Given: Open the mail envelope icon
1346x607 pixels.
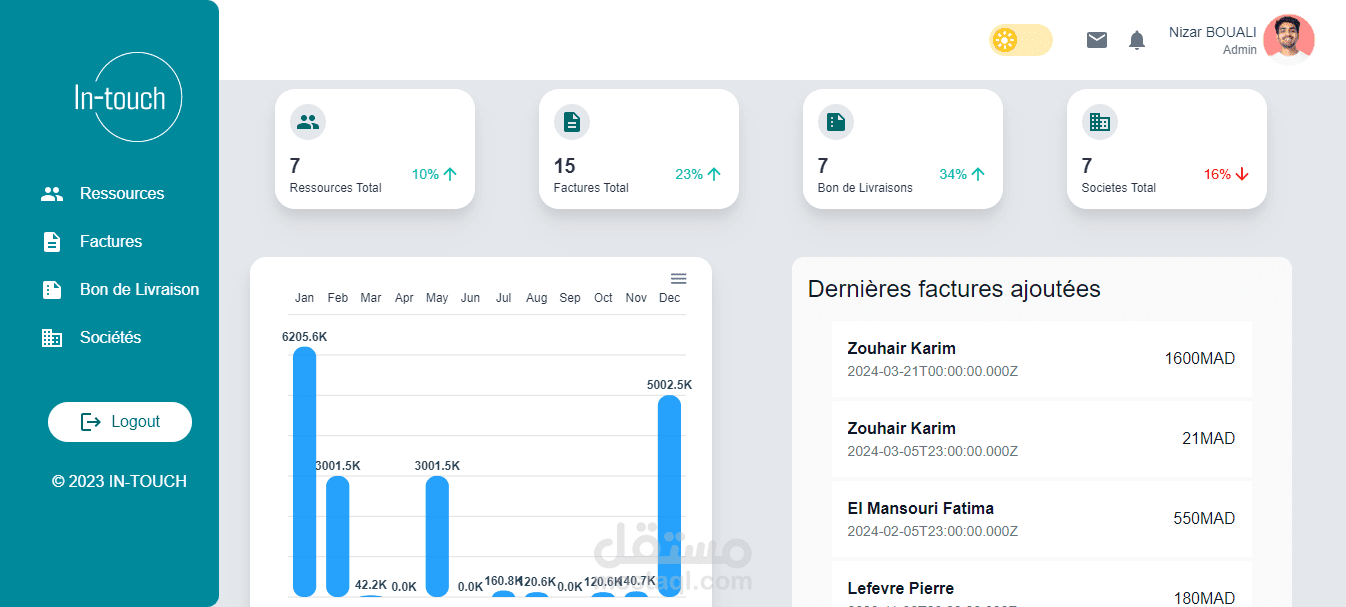Looking at the screenshot, I should click(x=1097, y=40).
